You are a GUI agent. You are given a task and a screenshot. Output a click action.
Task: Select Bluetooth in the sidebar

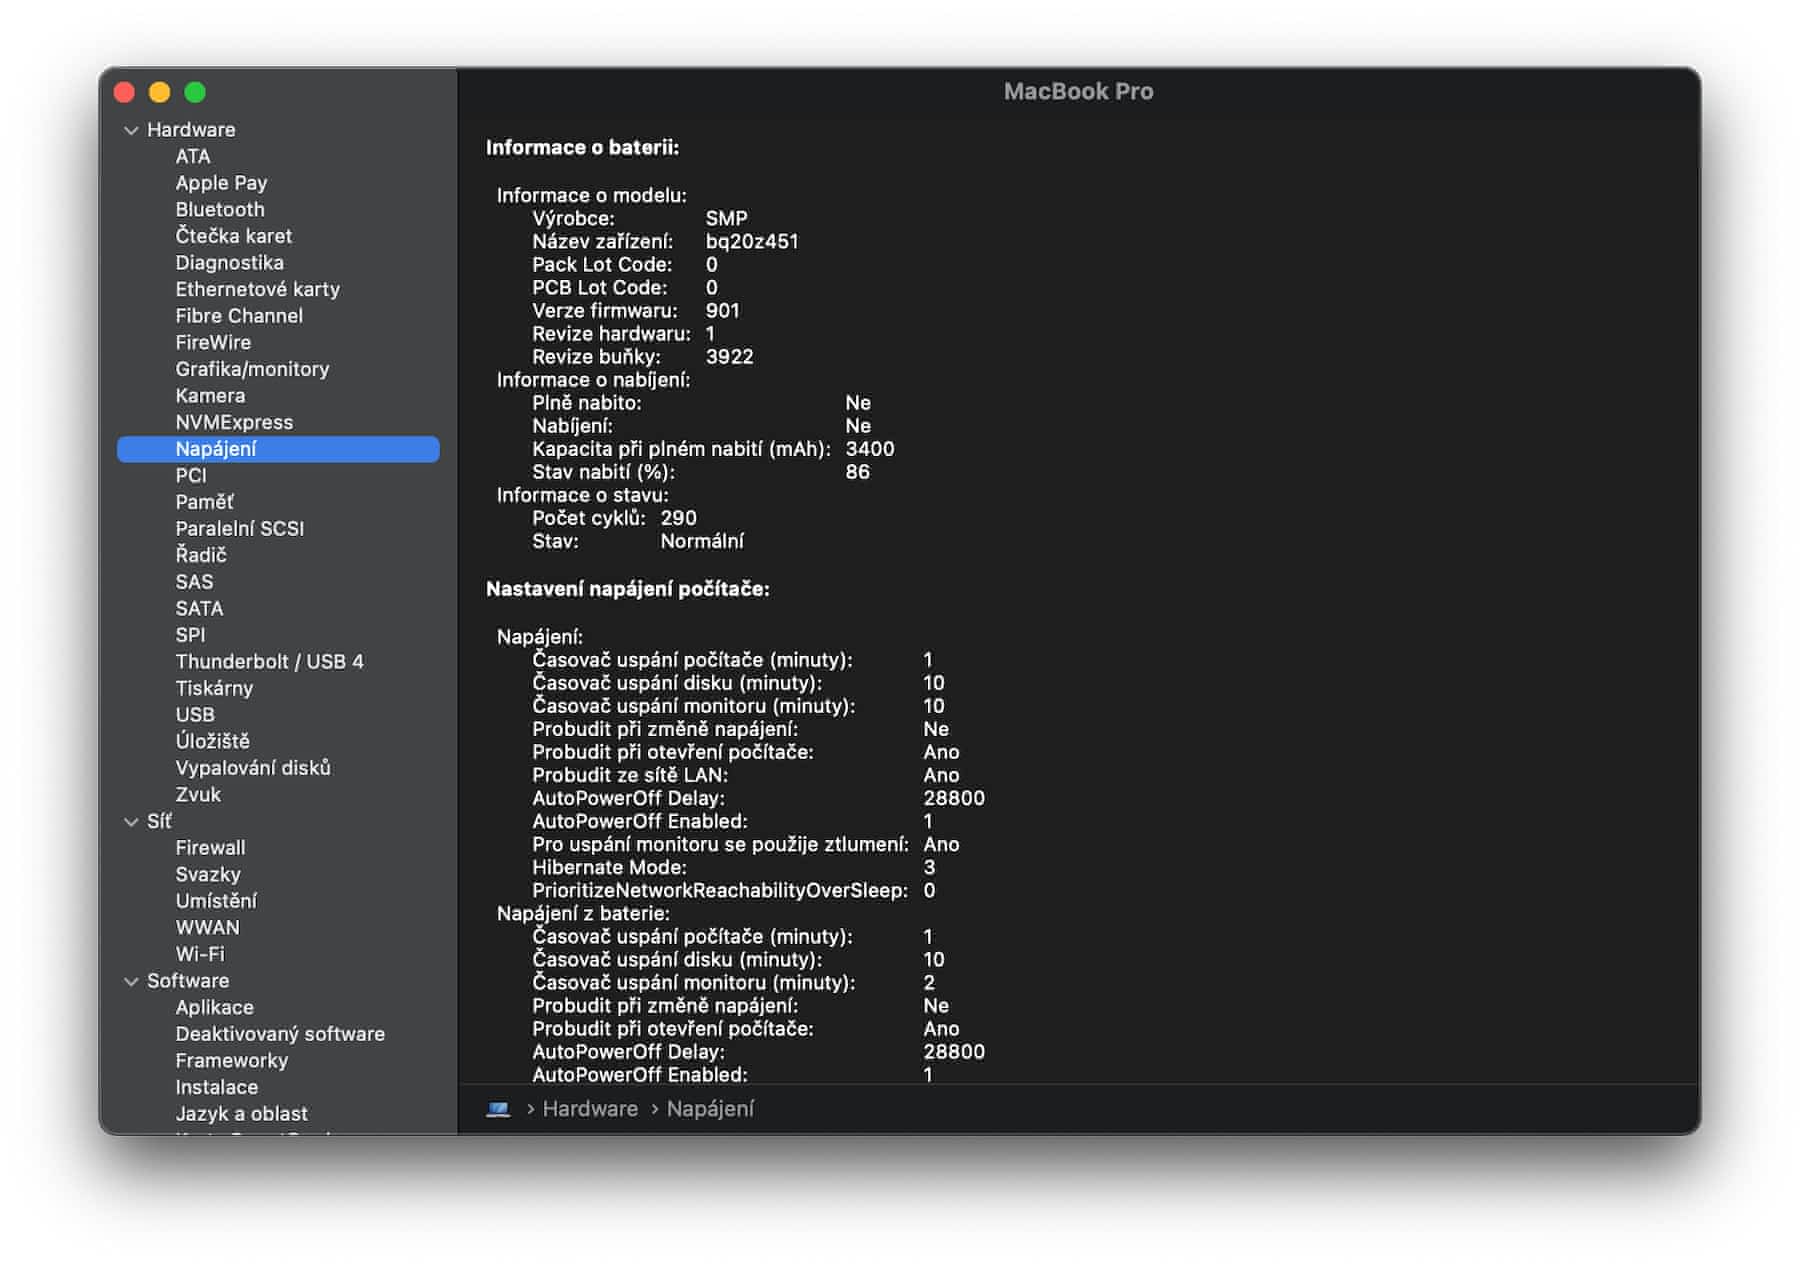(220, 210)
